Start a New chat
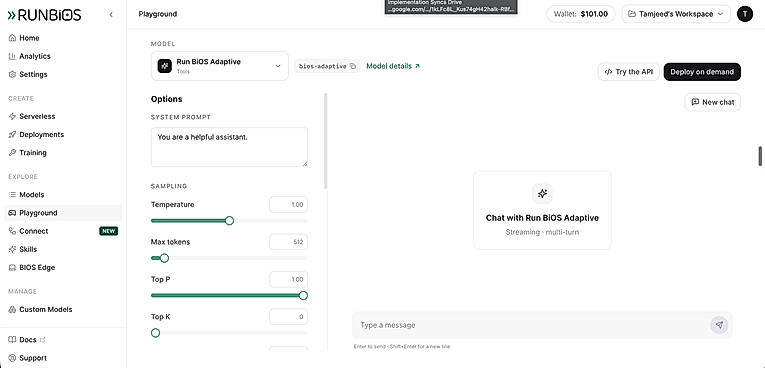Image resolution: width=765 pixels, height=368 pixels. pos(713,102)
